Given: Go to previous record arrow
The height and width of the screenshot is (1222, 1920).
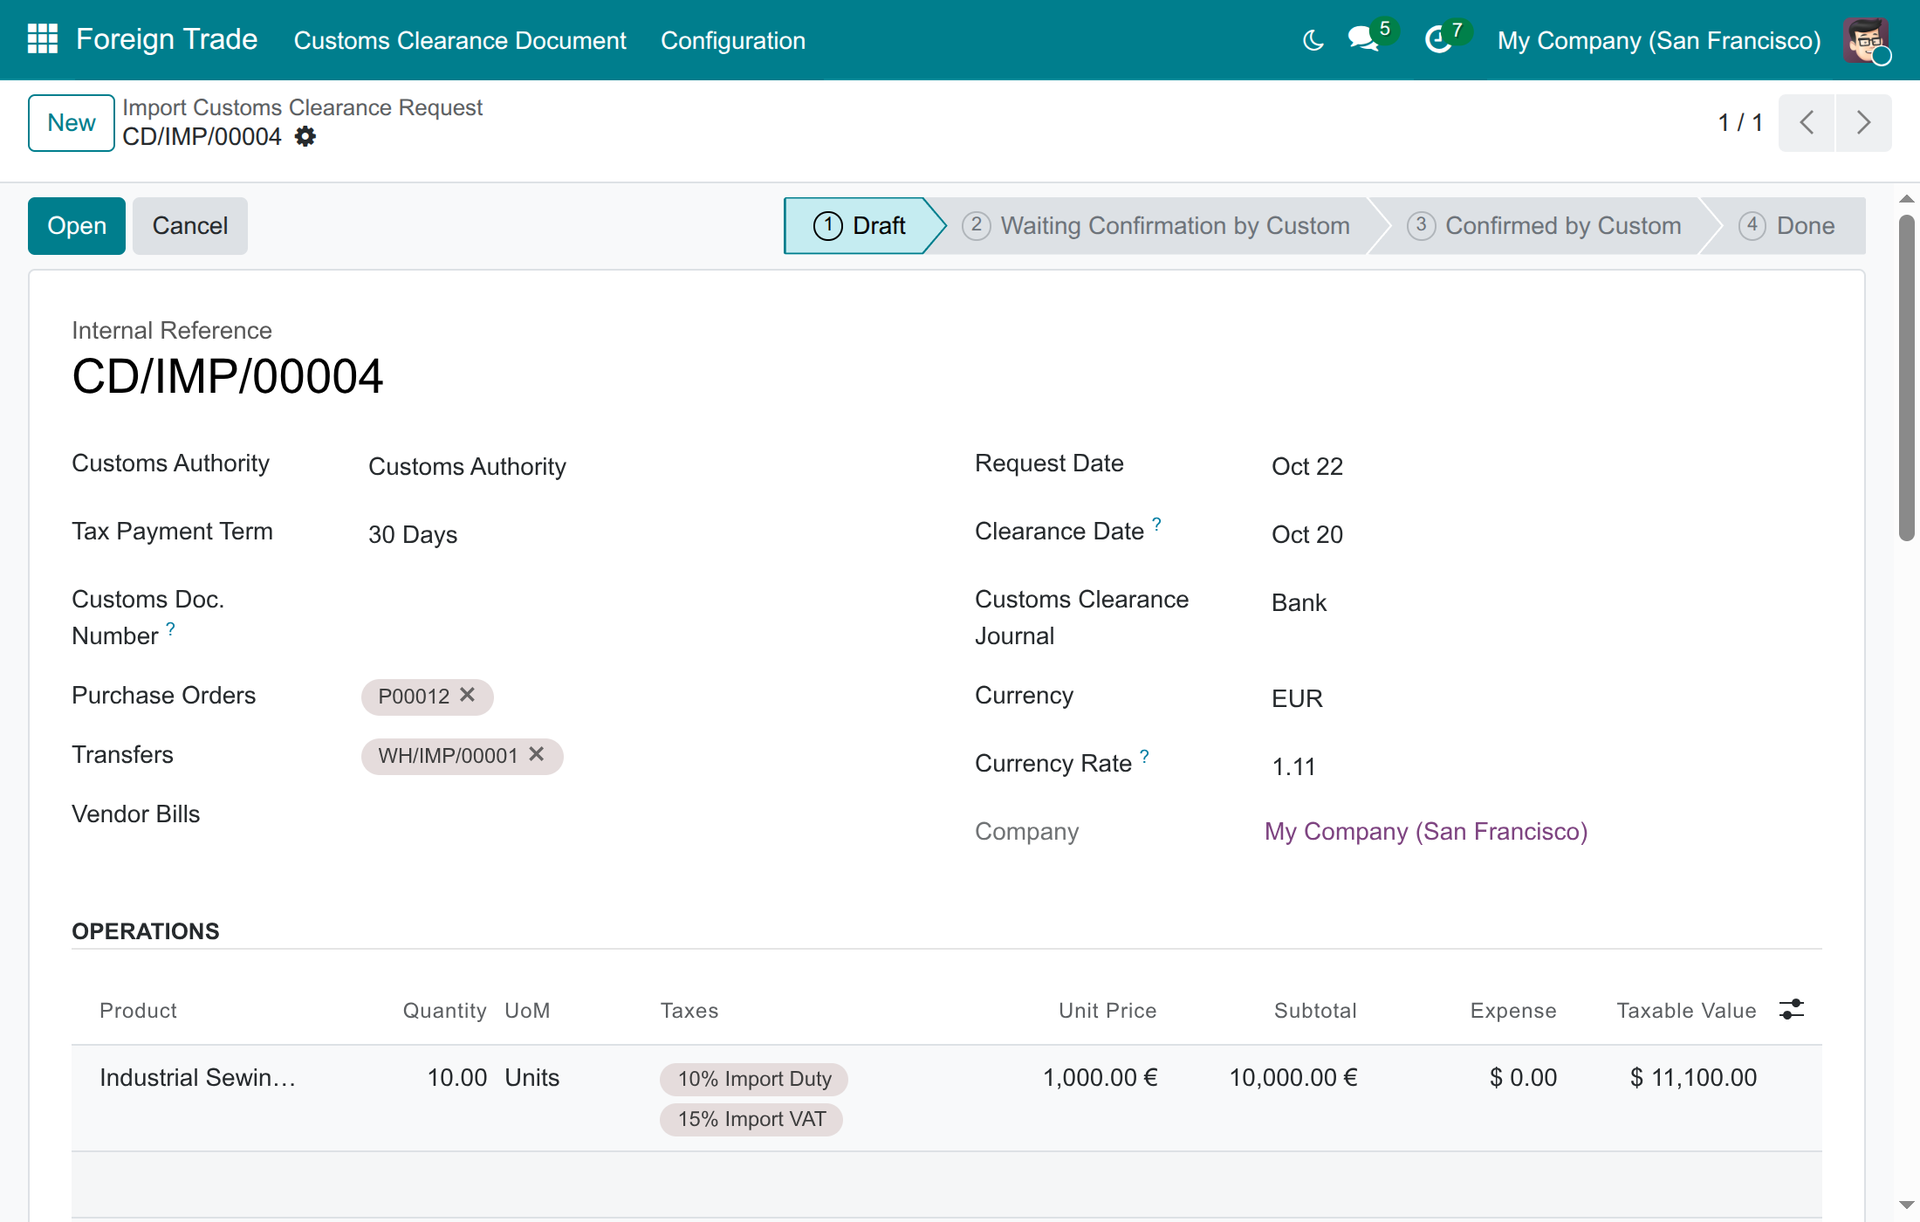Looking at the screenshot, I should (1806, 123).
